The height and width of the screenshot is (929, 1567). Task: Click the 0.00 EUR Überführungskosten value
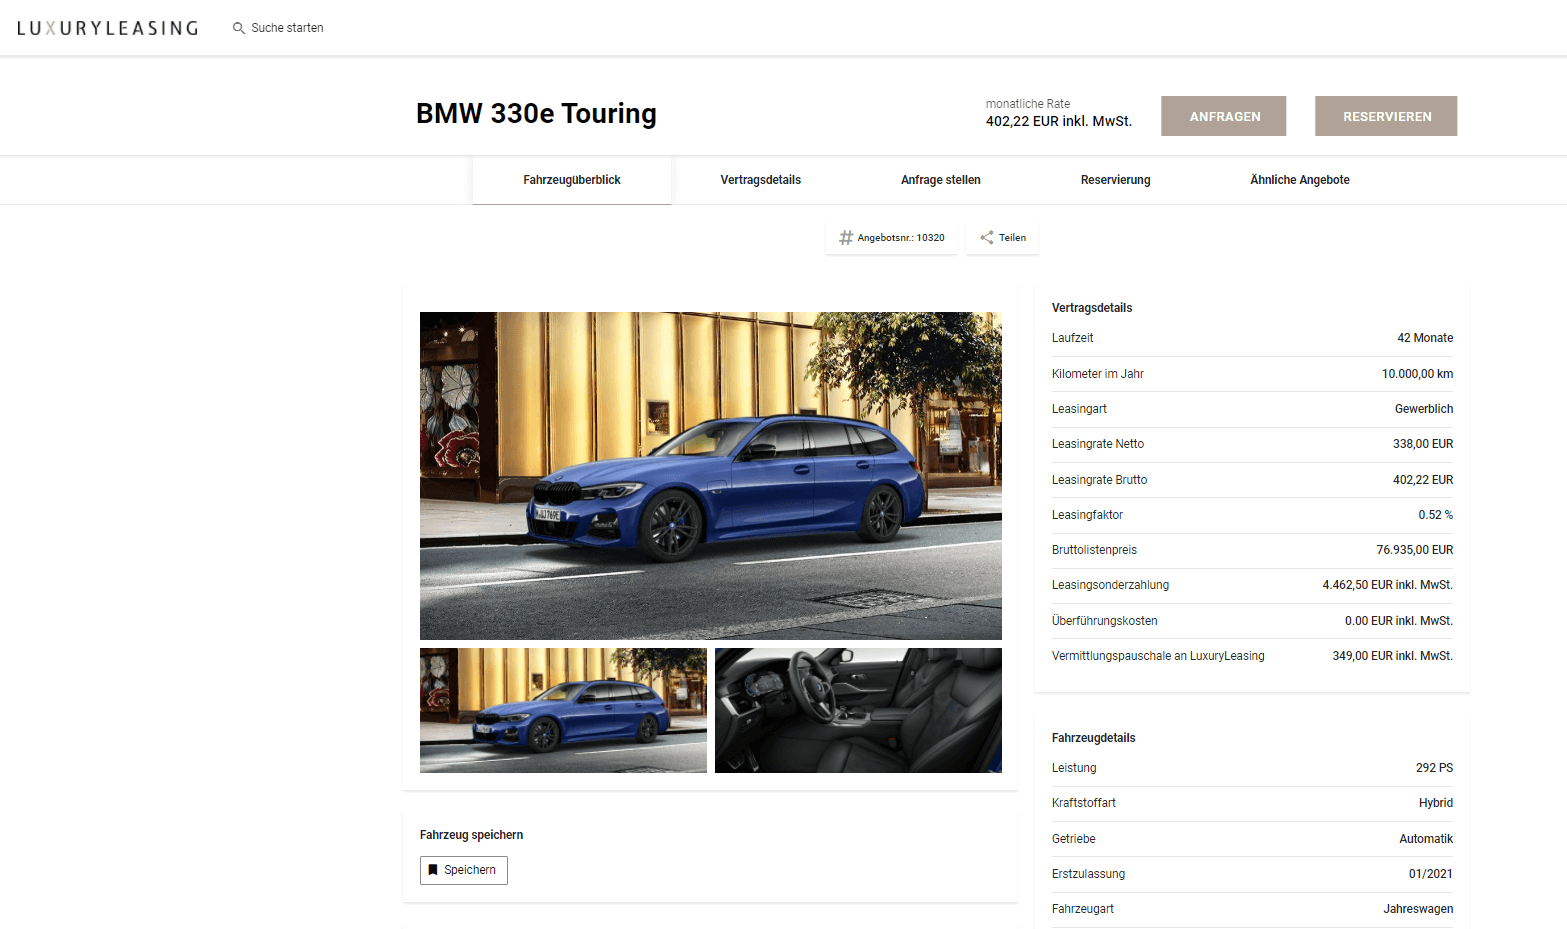click(x=1399, y=621)
